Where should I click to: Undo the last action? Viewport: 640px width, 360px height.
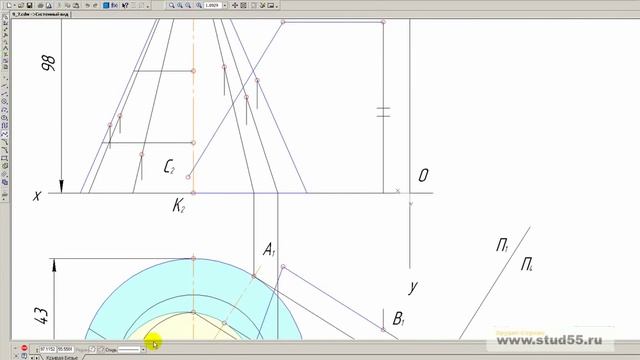(87, 5)
